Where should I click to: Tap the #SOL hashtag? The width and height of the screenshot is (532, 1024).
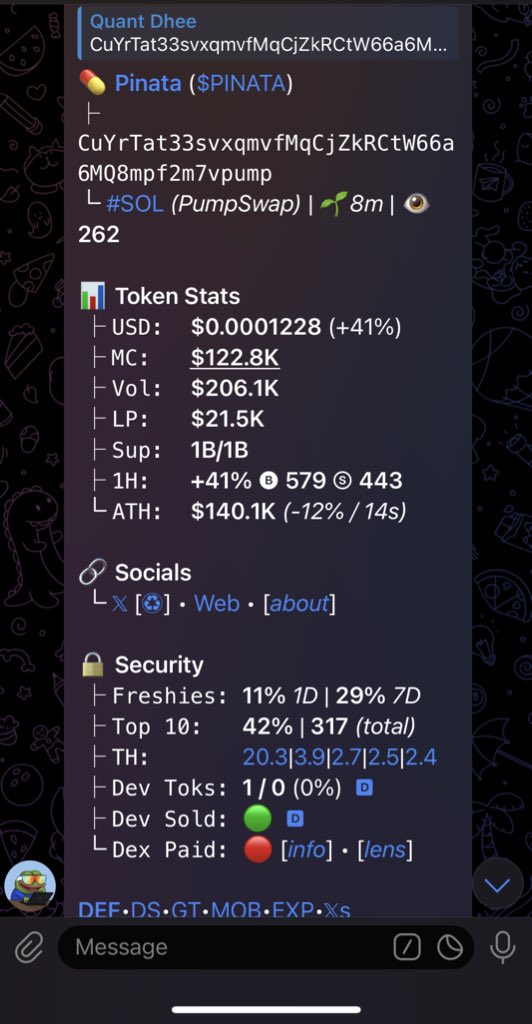point(135,204)
